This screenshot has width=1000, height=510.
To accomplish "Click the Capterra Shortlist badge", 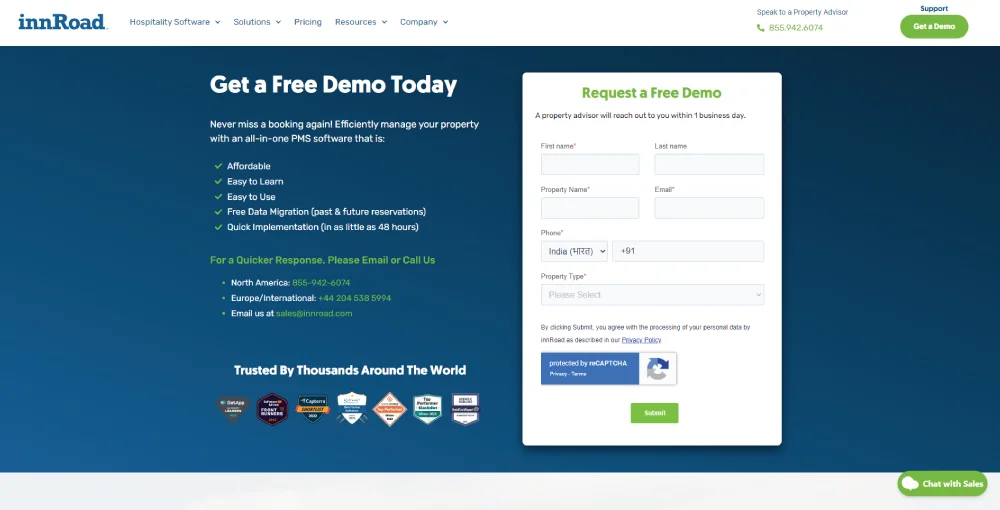I will click(x=312, y=409).
